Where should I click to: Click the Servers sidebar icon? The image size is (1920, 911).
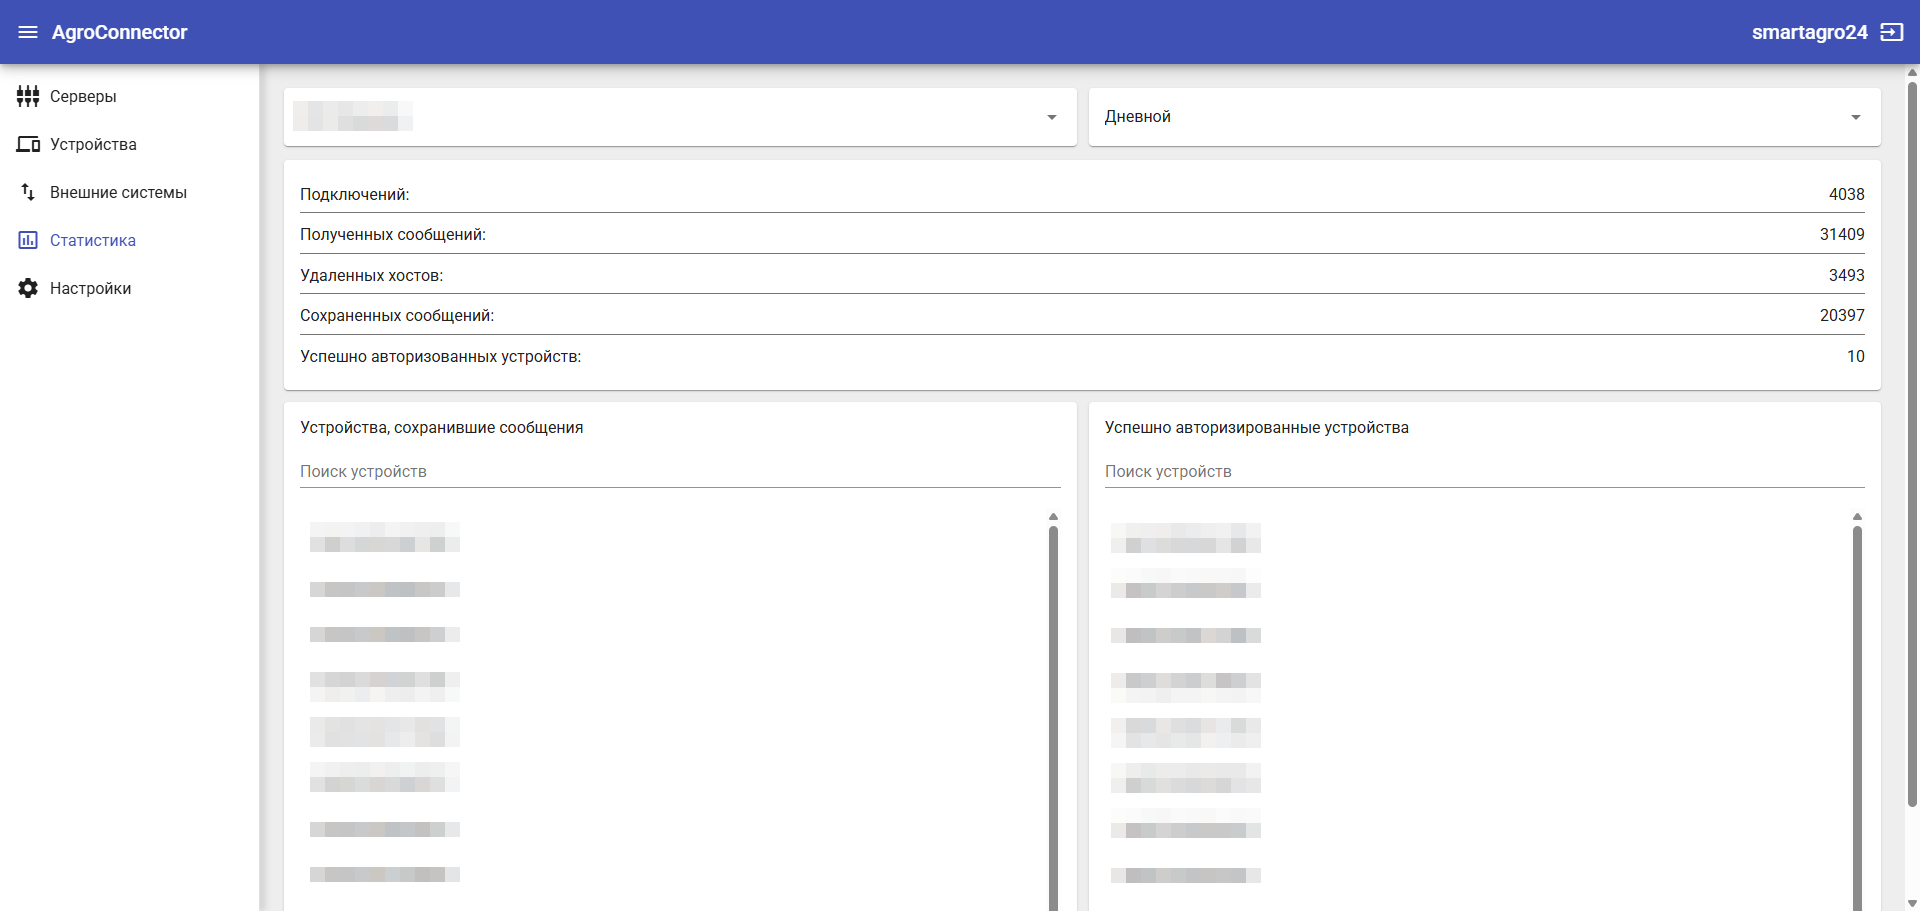click(28, 96)
